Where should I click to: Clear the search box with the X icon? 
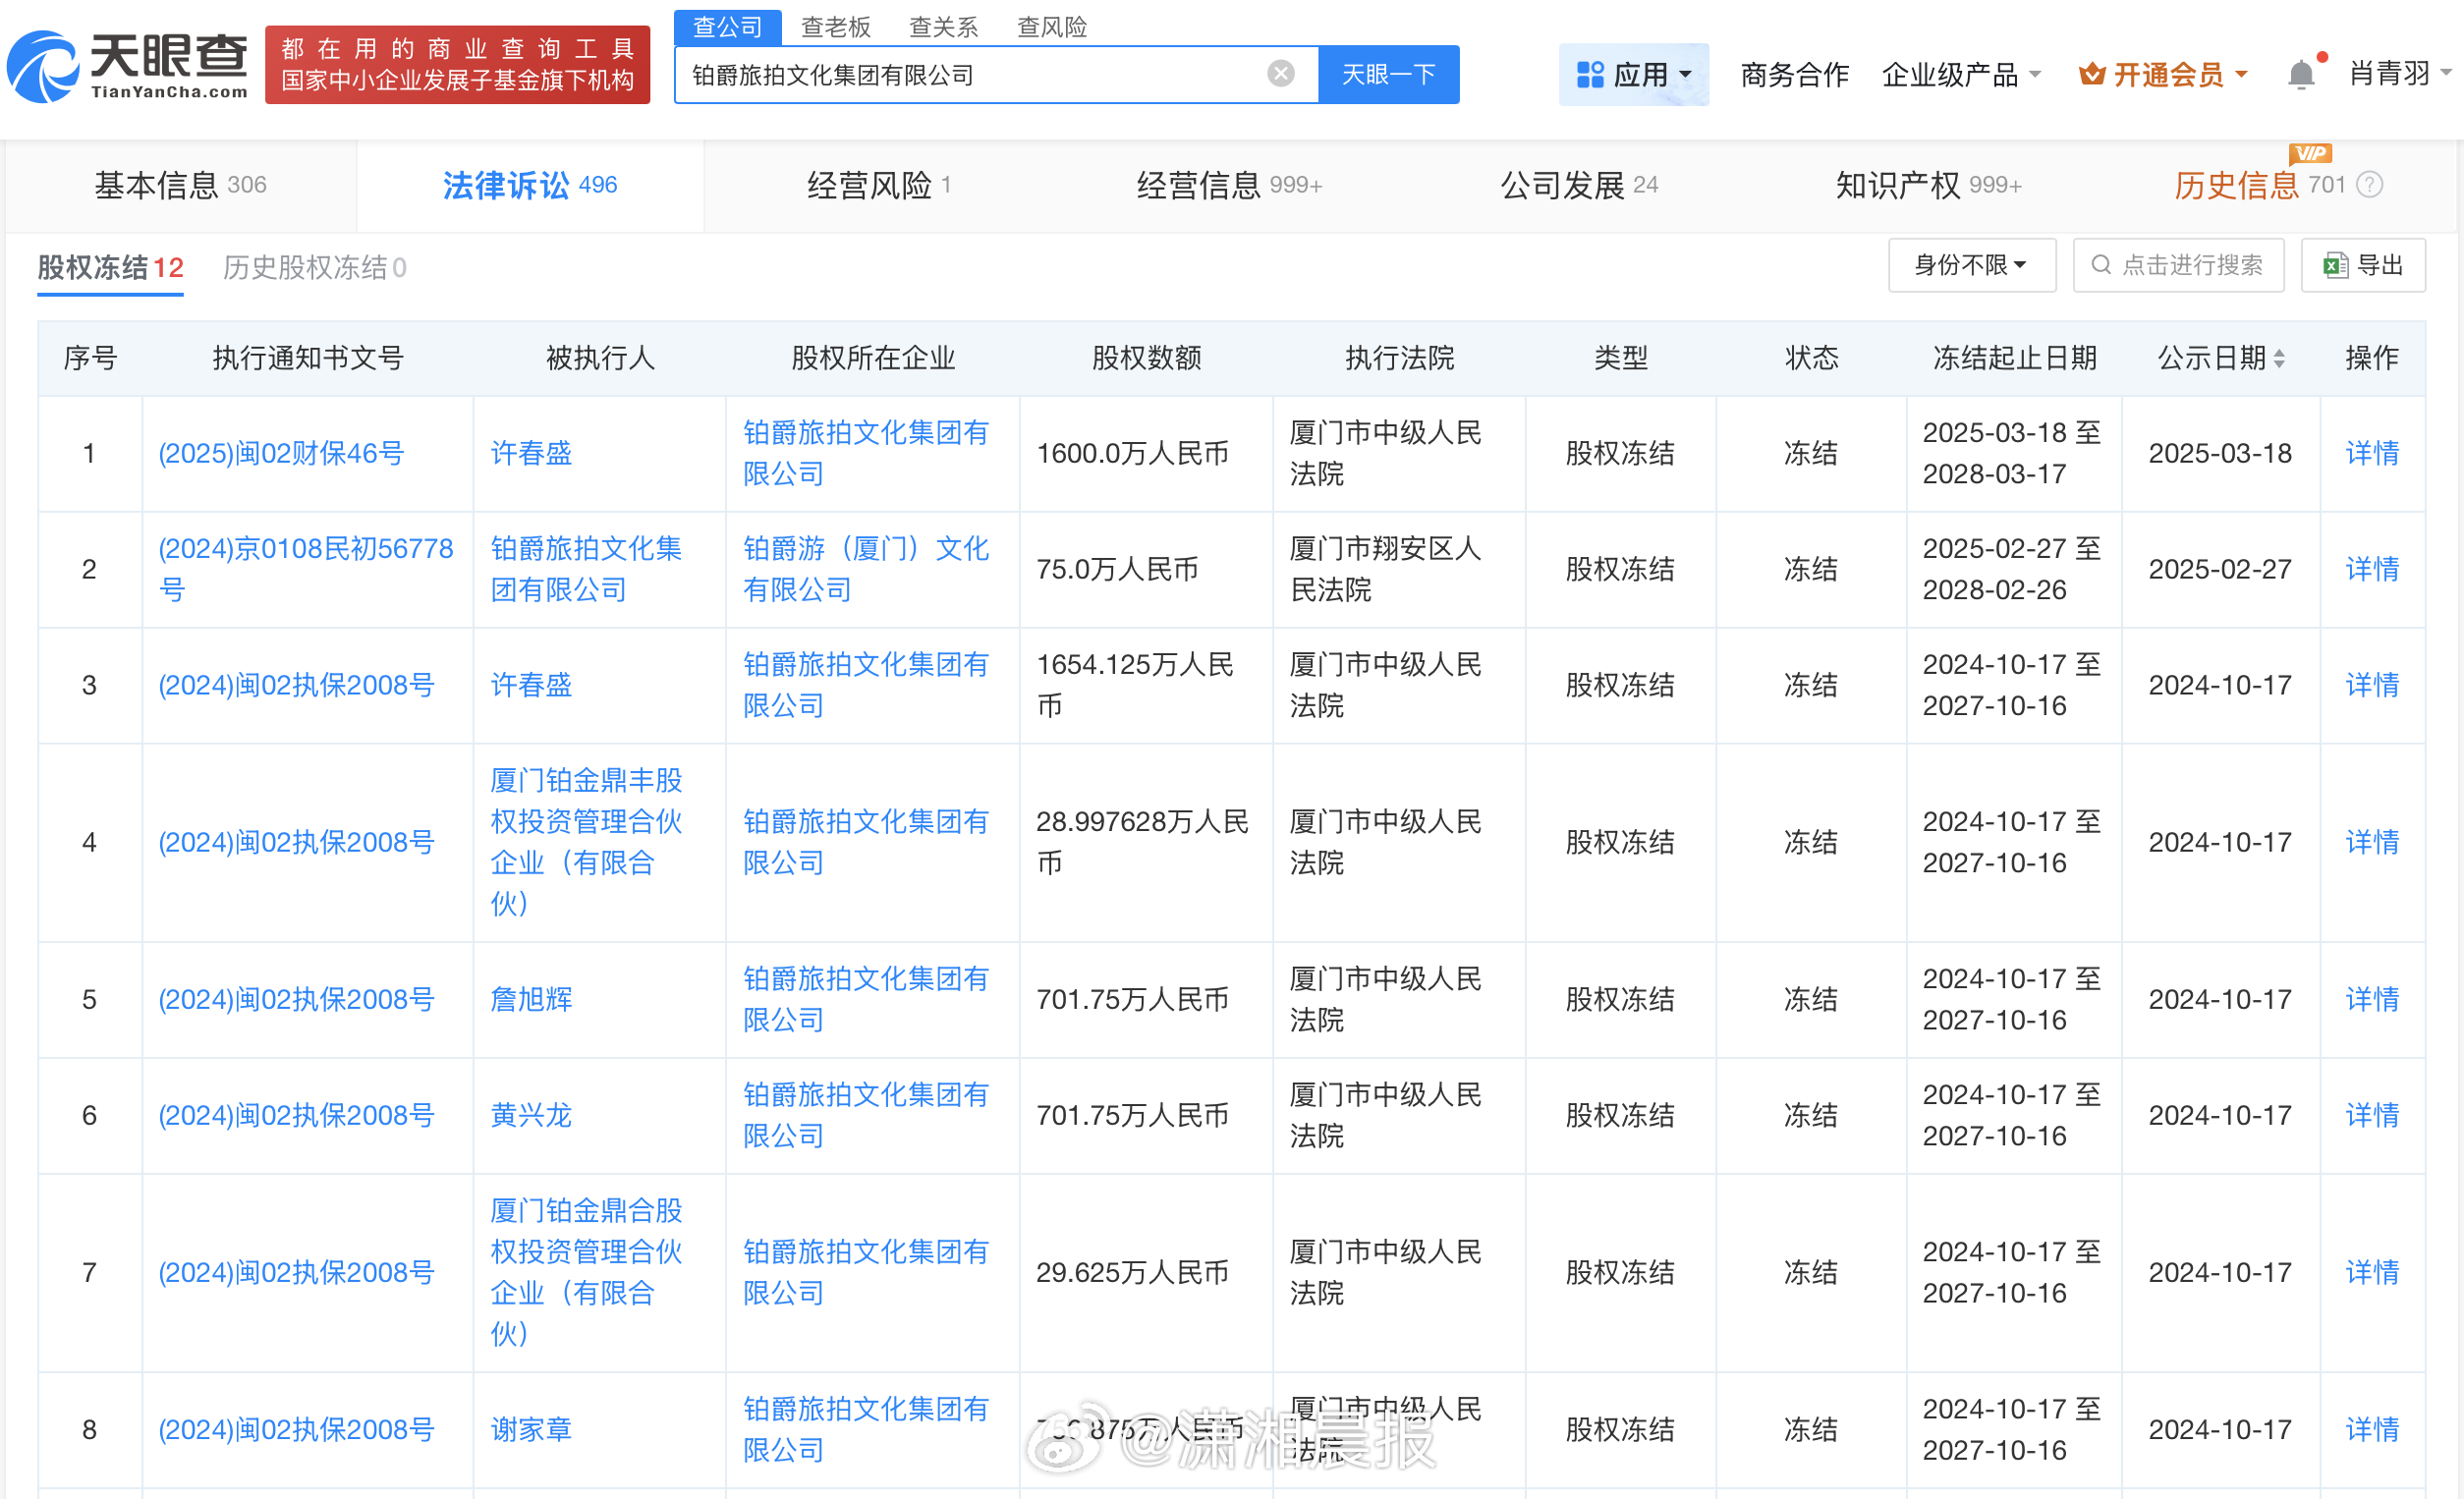pyautogui.click(x=1280, y=73)
